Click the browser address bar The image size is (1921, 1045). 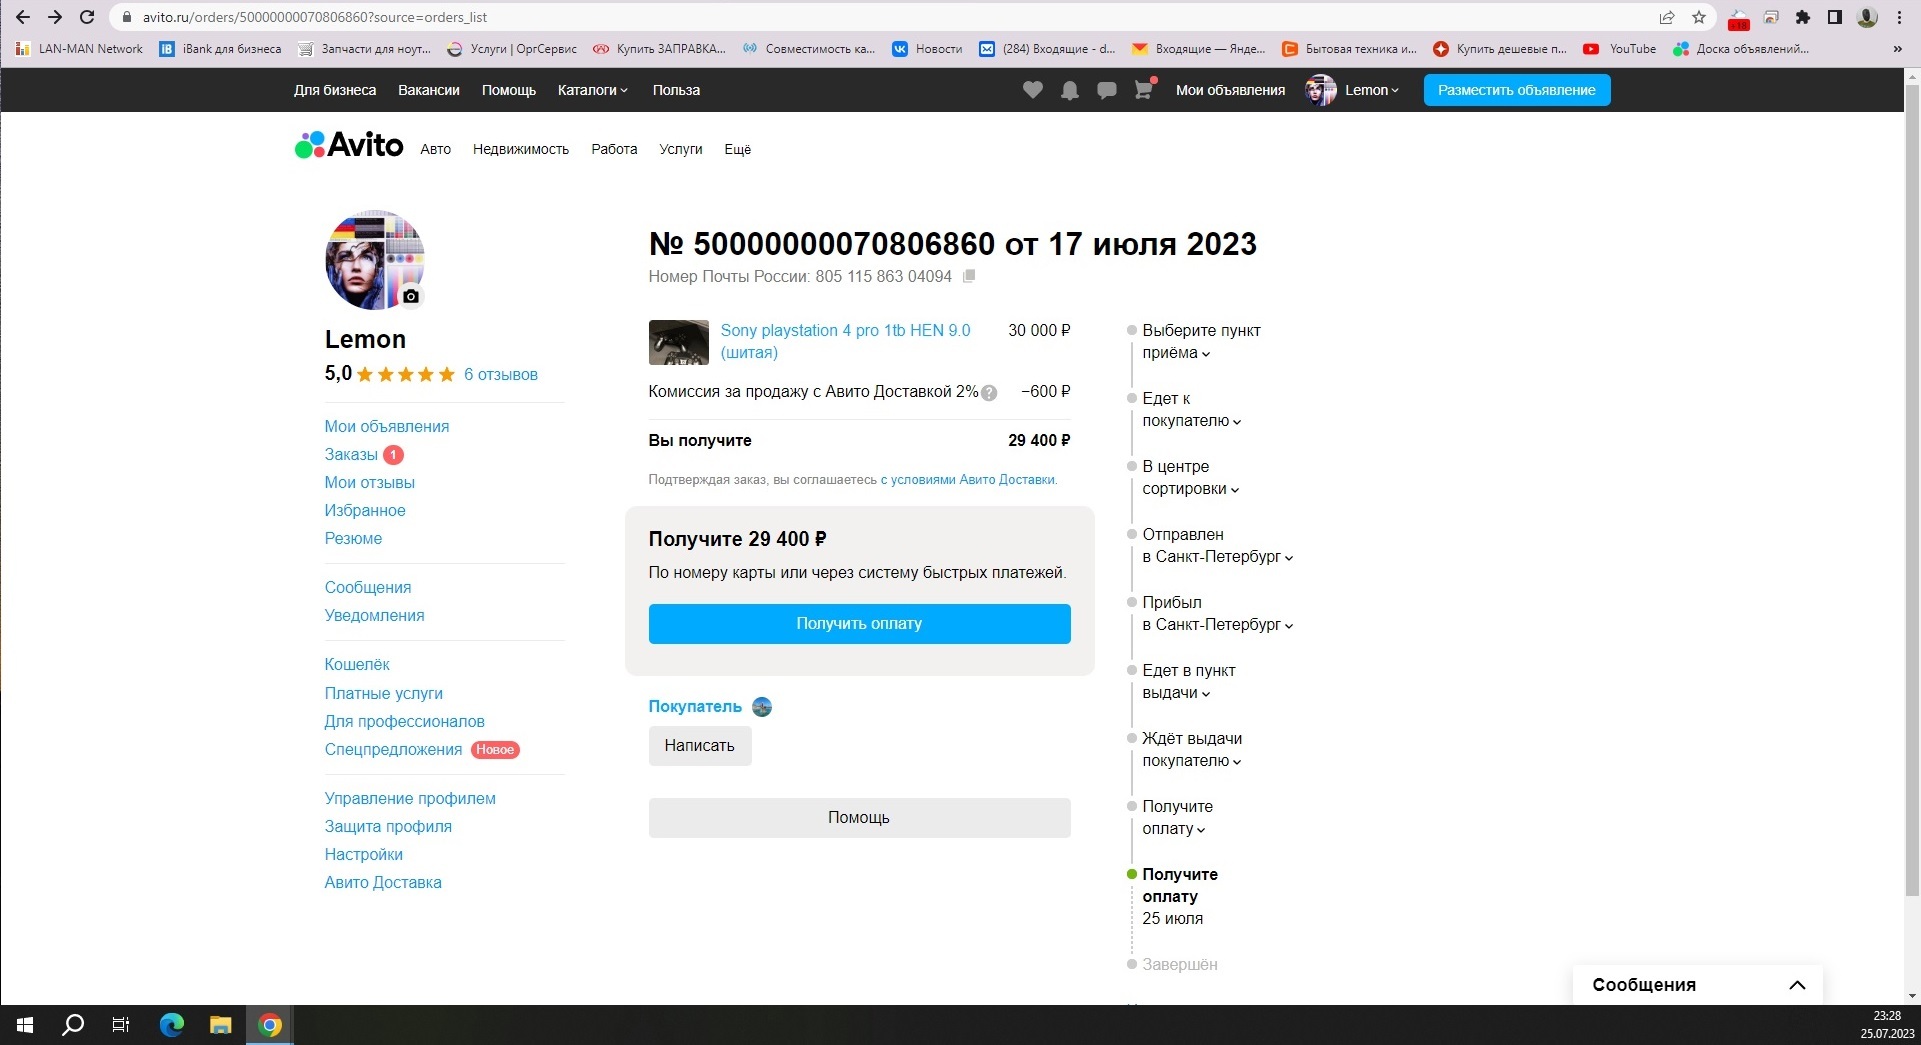point(880,17)
